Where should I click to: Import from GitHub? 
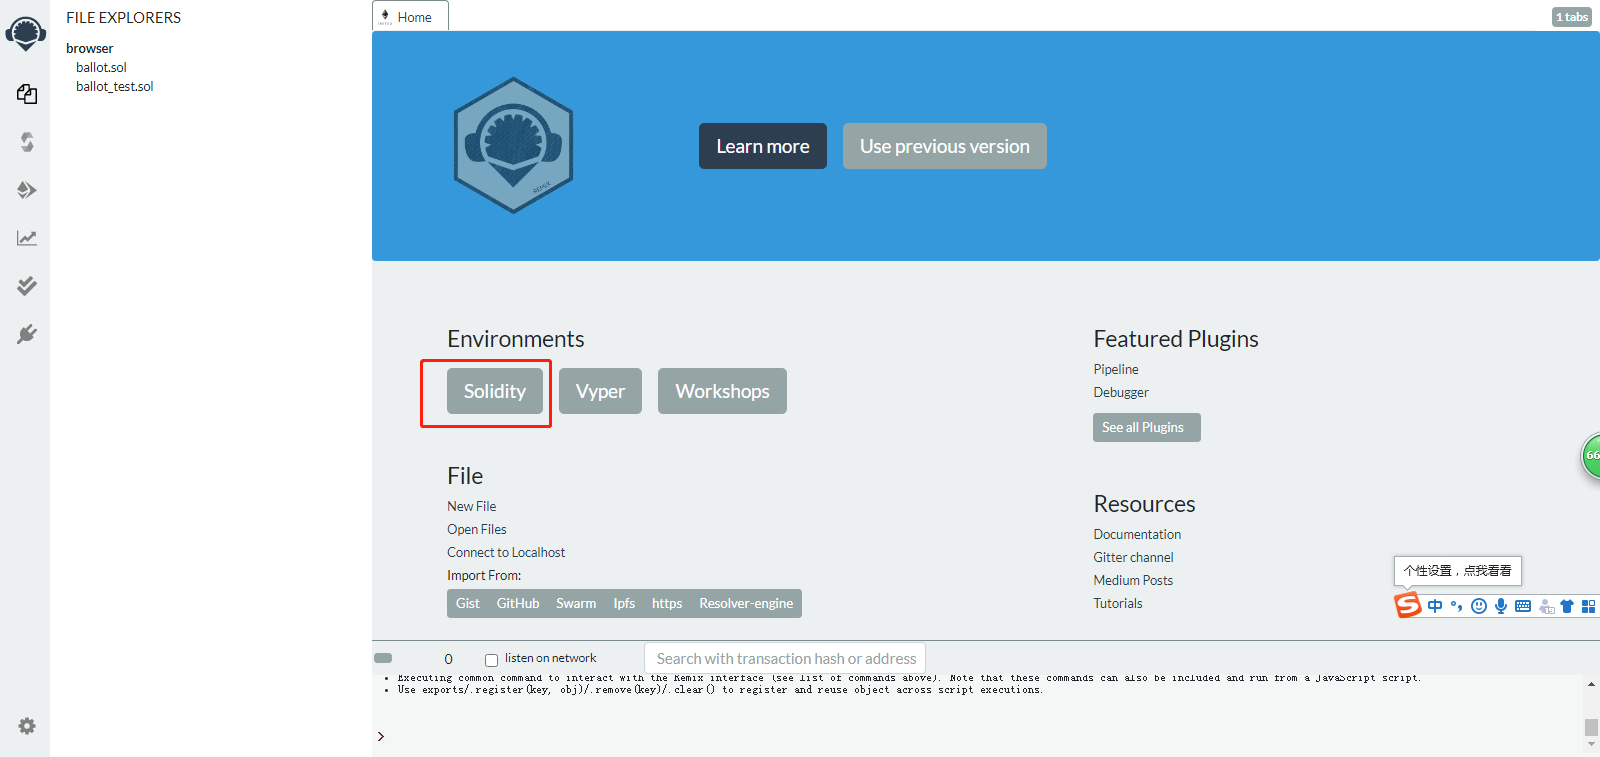[518, 603]
